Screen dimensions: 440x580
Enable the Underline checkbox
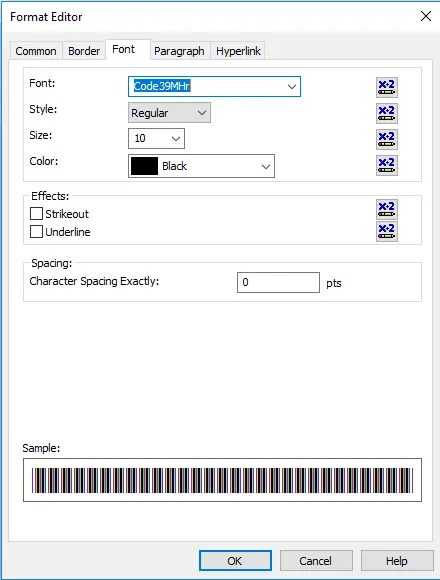36,232
